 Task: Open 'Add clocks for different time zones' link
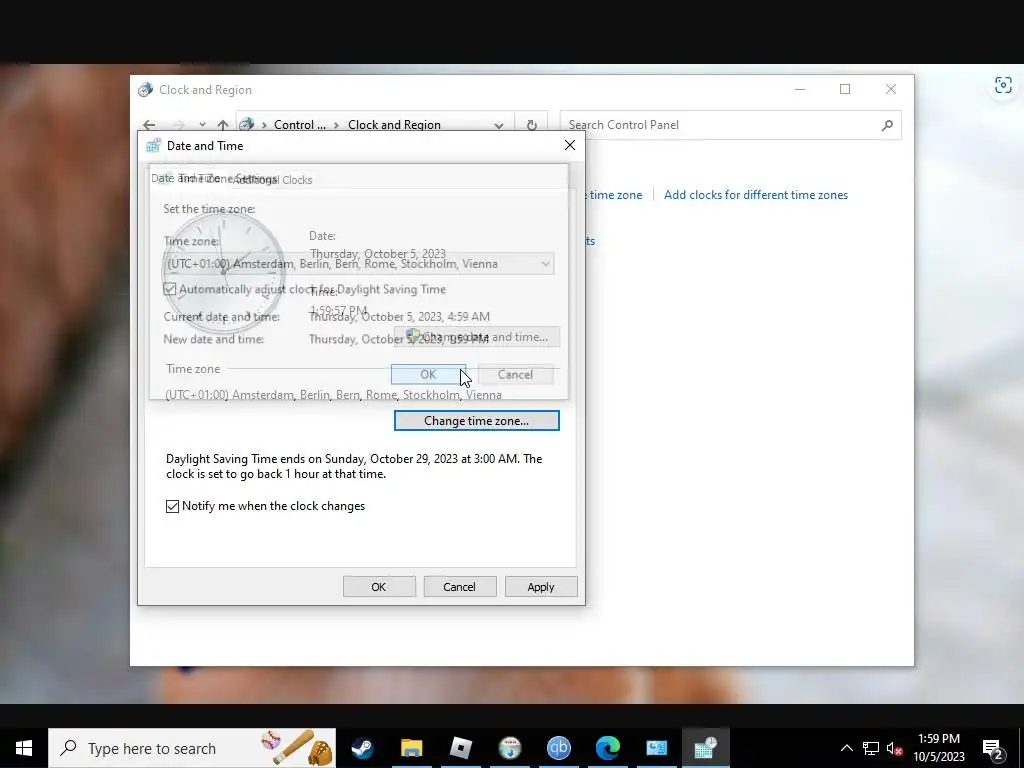(756, 195)
